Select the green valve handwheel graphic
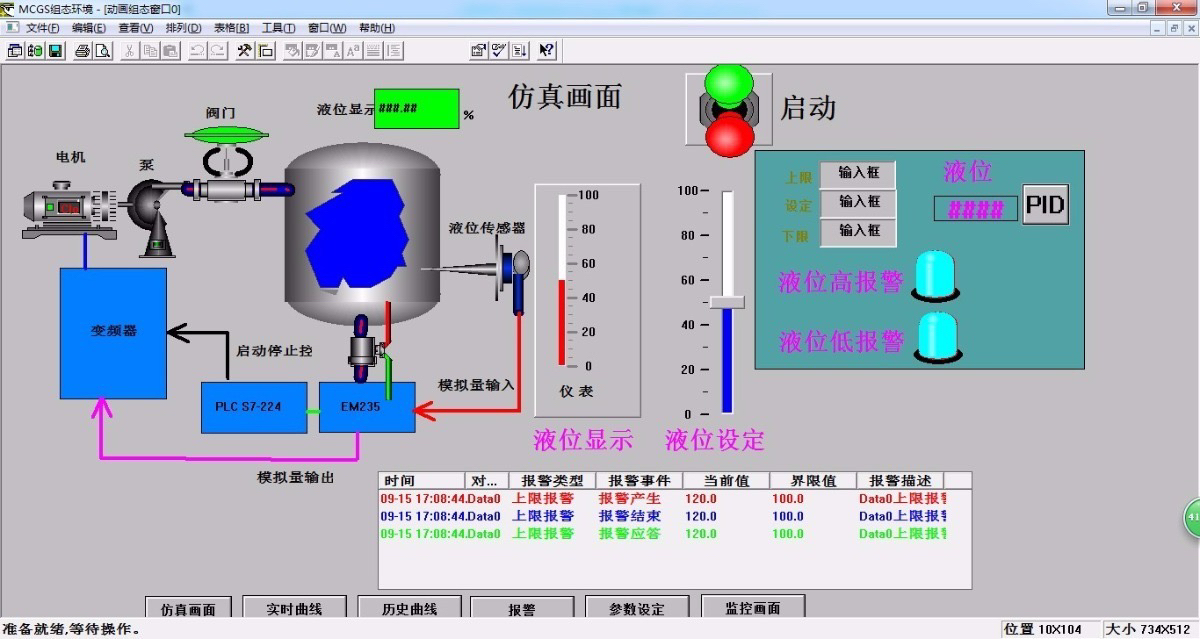 point(226,134)
